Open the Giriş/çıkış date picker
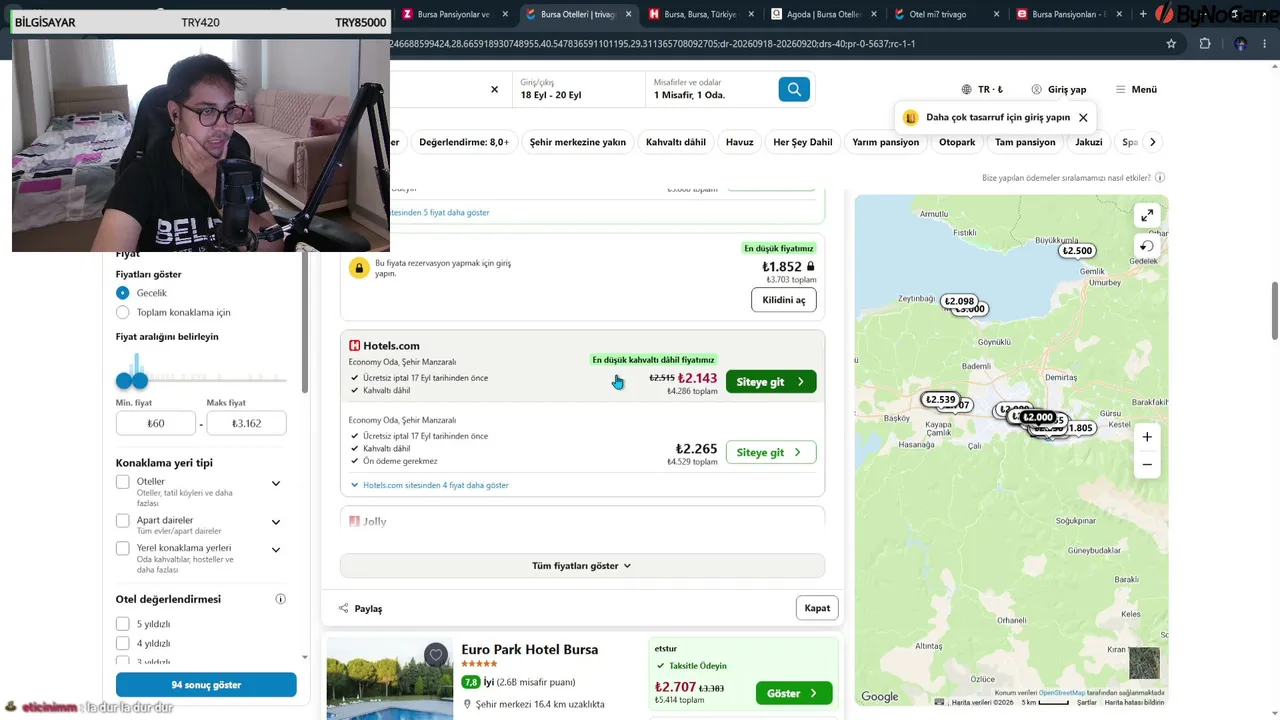This screenshot has width=1280, height=720. [x=578, y=89]
